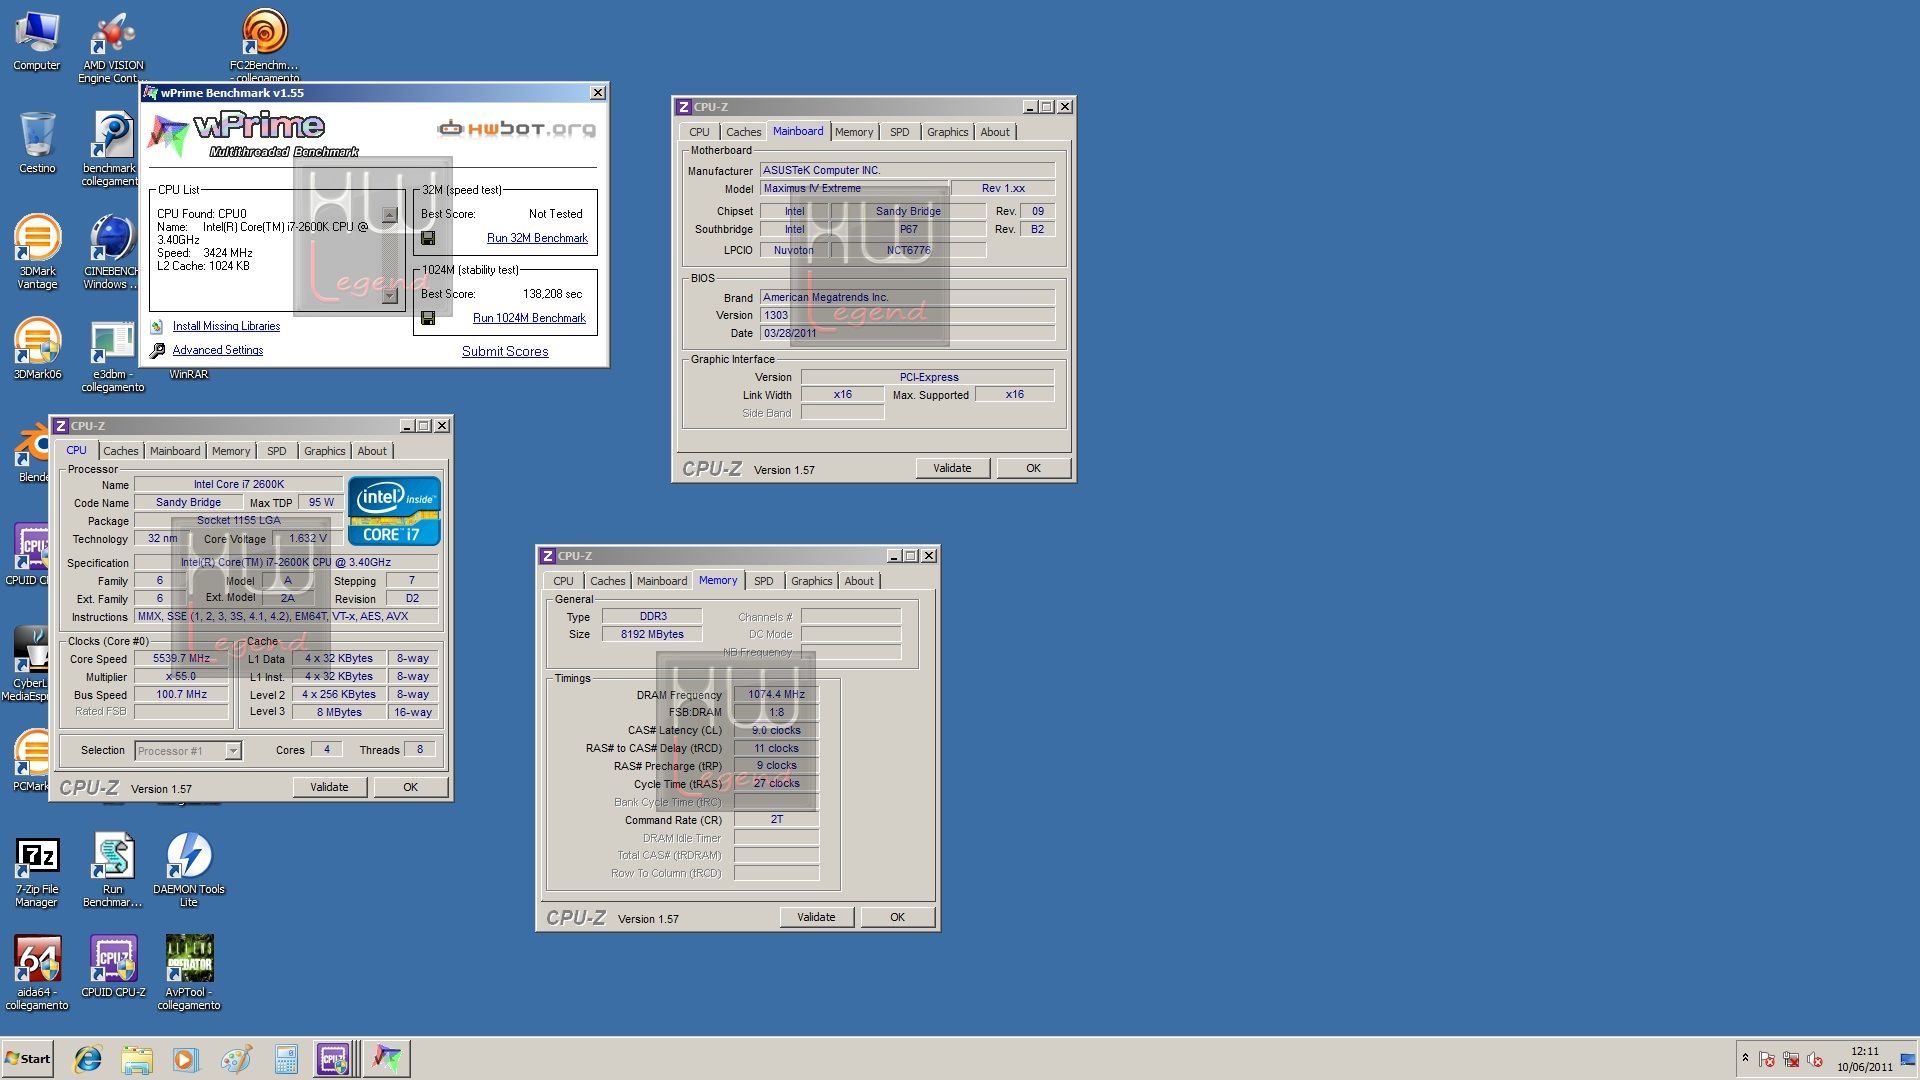This screenshot has width=1920, height=1080.
Task: Open wPrime Advanced Settings link
Action: pos(218,350)
